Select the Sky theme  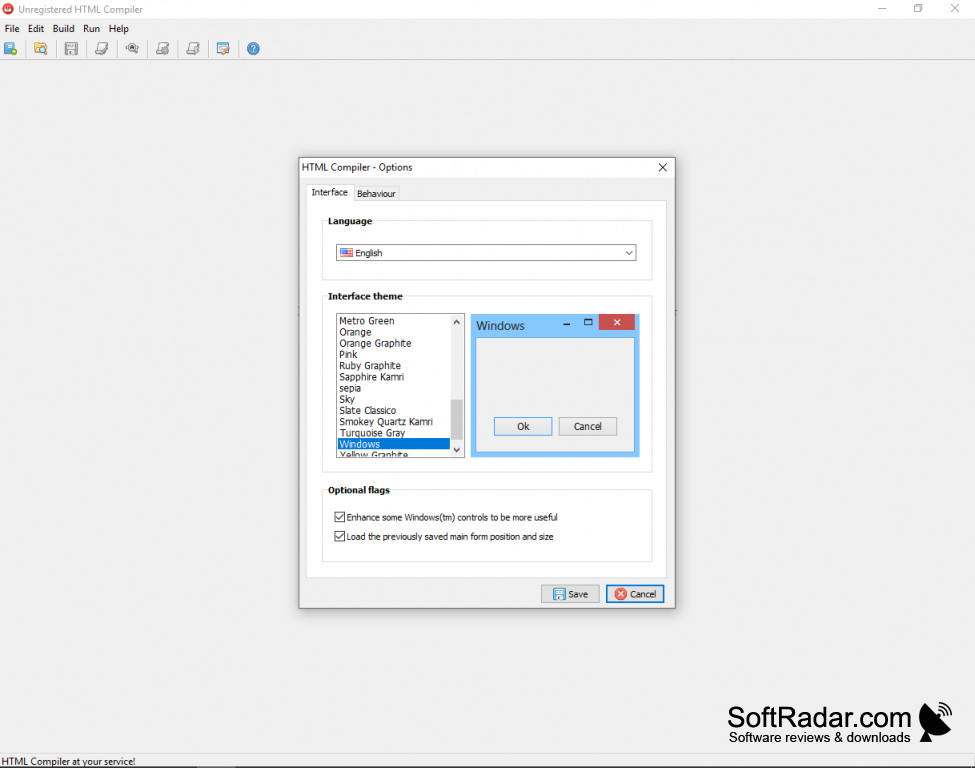393,399
